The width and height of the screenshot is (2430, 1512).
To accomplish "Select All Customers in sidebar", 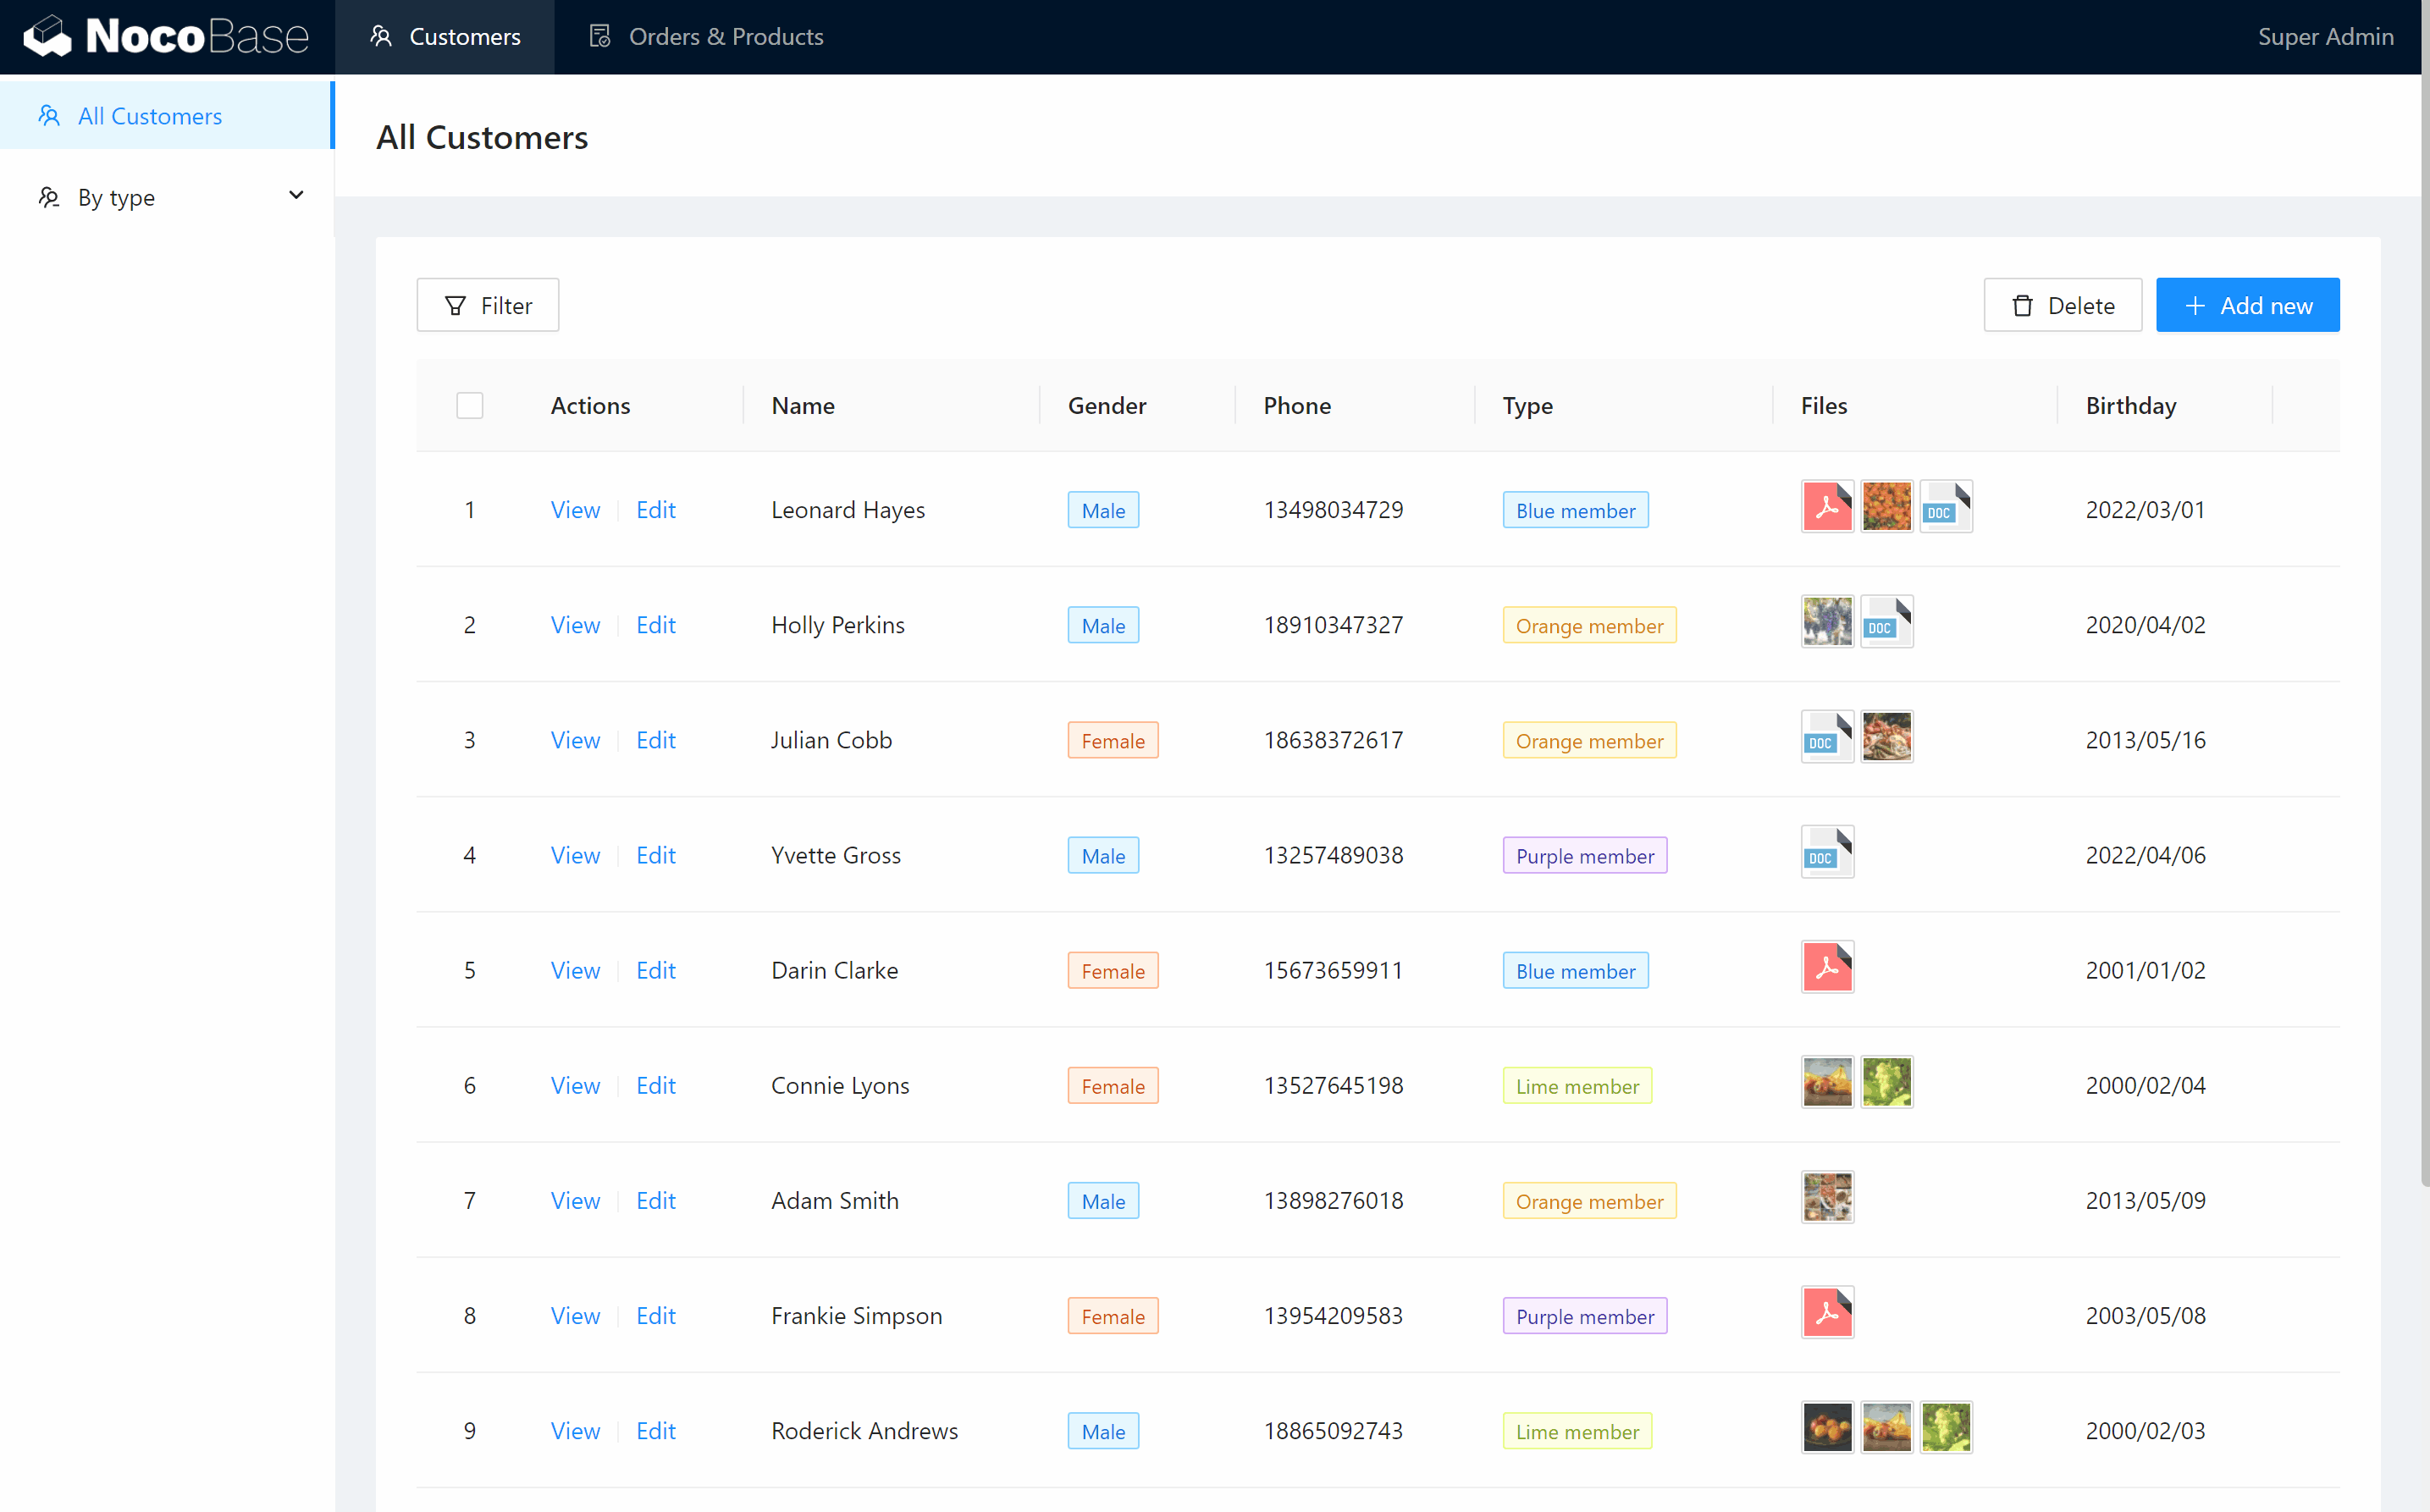I will [150, 116].
